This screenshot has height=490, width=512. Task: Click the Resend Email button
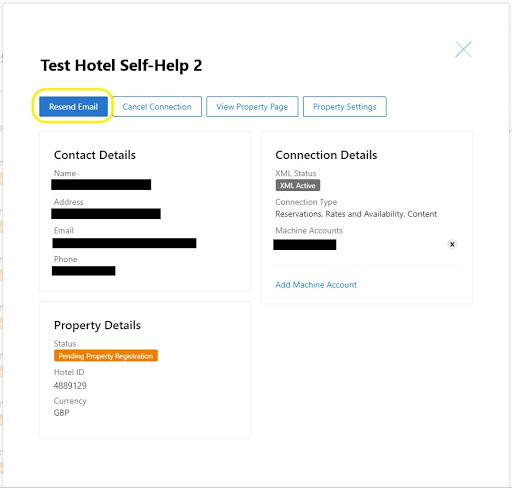73,107
